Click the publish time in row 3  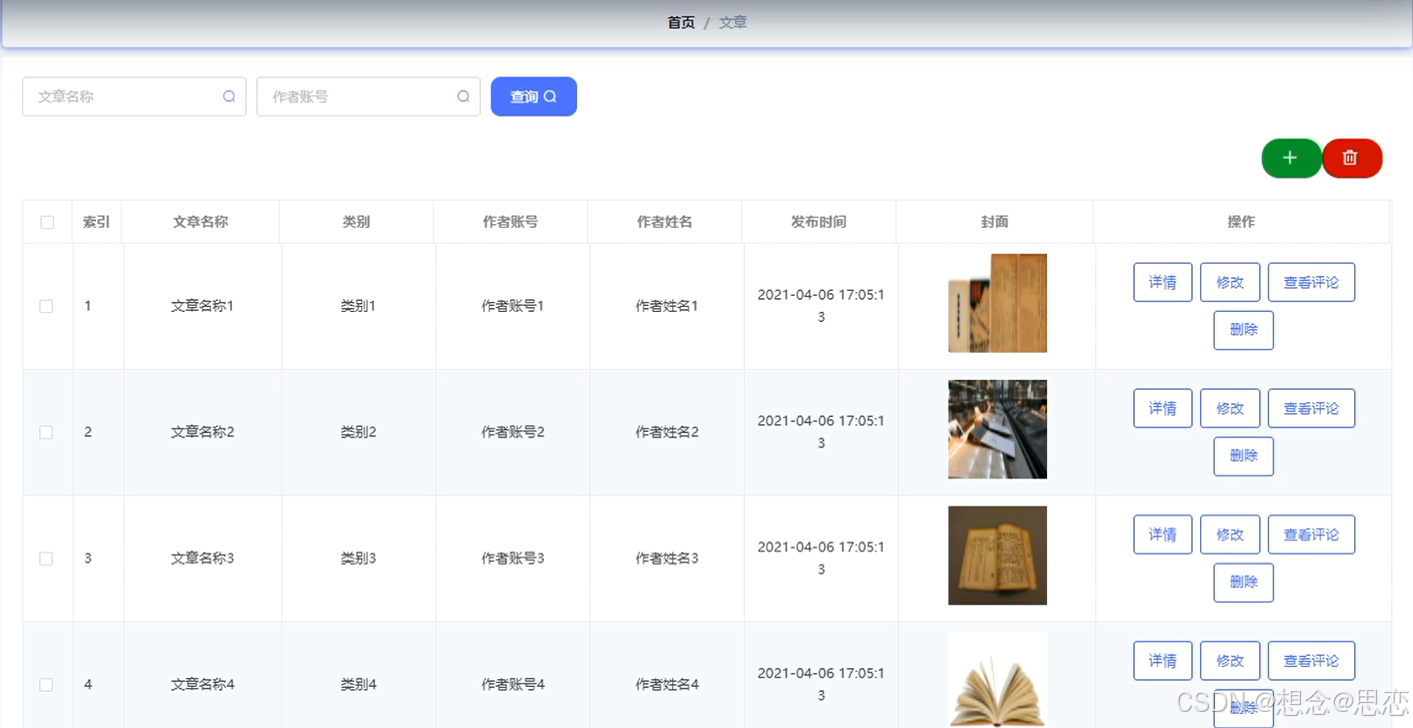(x=821, y=558)
